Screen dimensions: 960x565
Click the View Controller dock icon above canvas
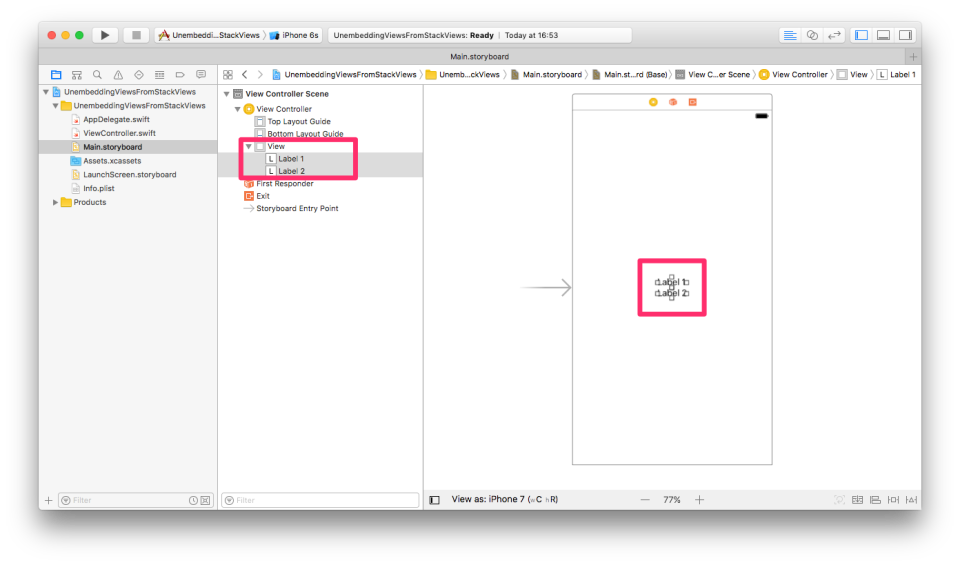[653, 102]
